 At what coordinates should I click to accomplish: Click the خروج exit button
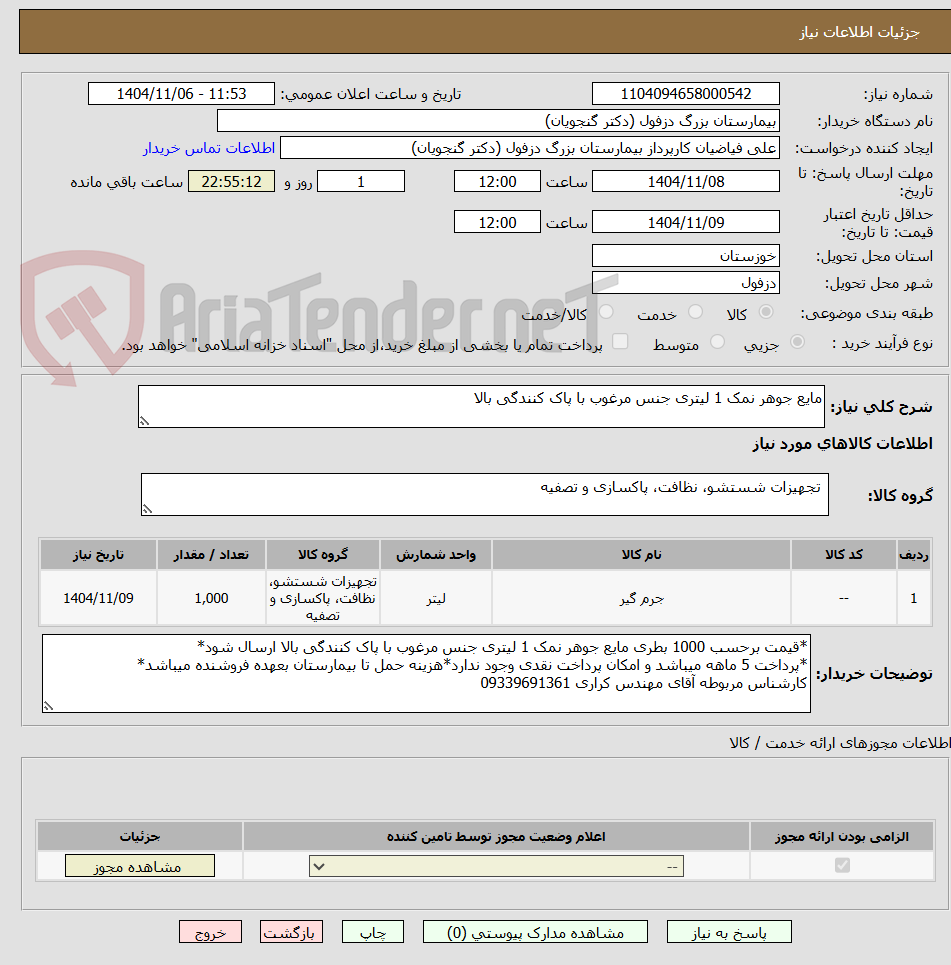tap(211, 932)
